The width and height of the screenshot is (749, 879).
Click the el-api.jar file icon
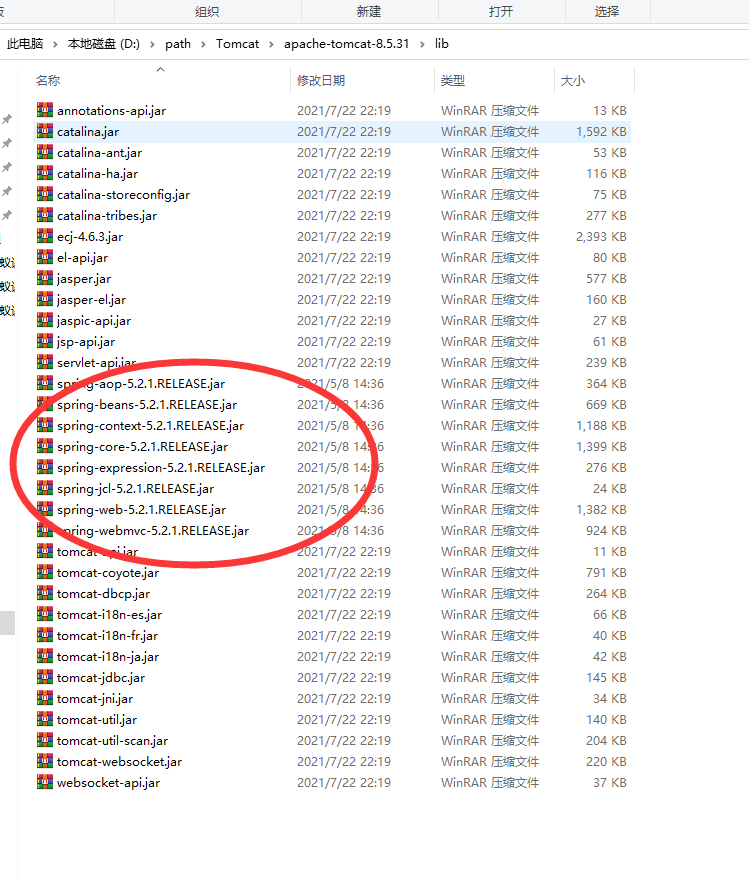[x=45, y=257]
